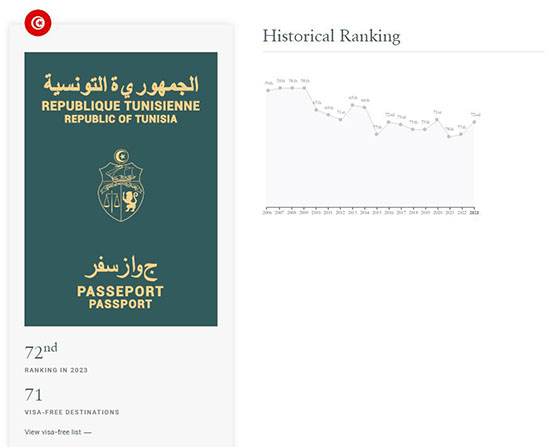Select the 2010 data point on chart
Screen dimensions: 550x447
tap(316, 110)
